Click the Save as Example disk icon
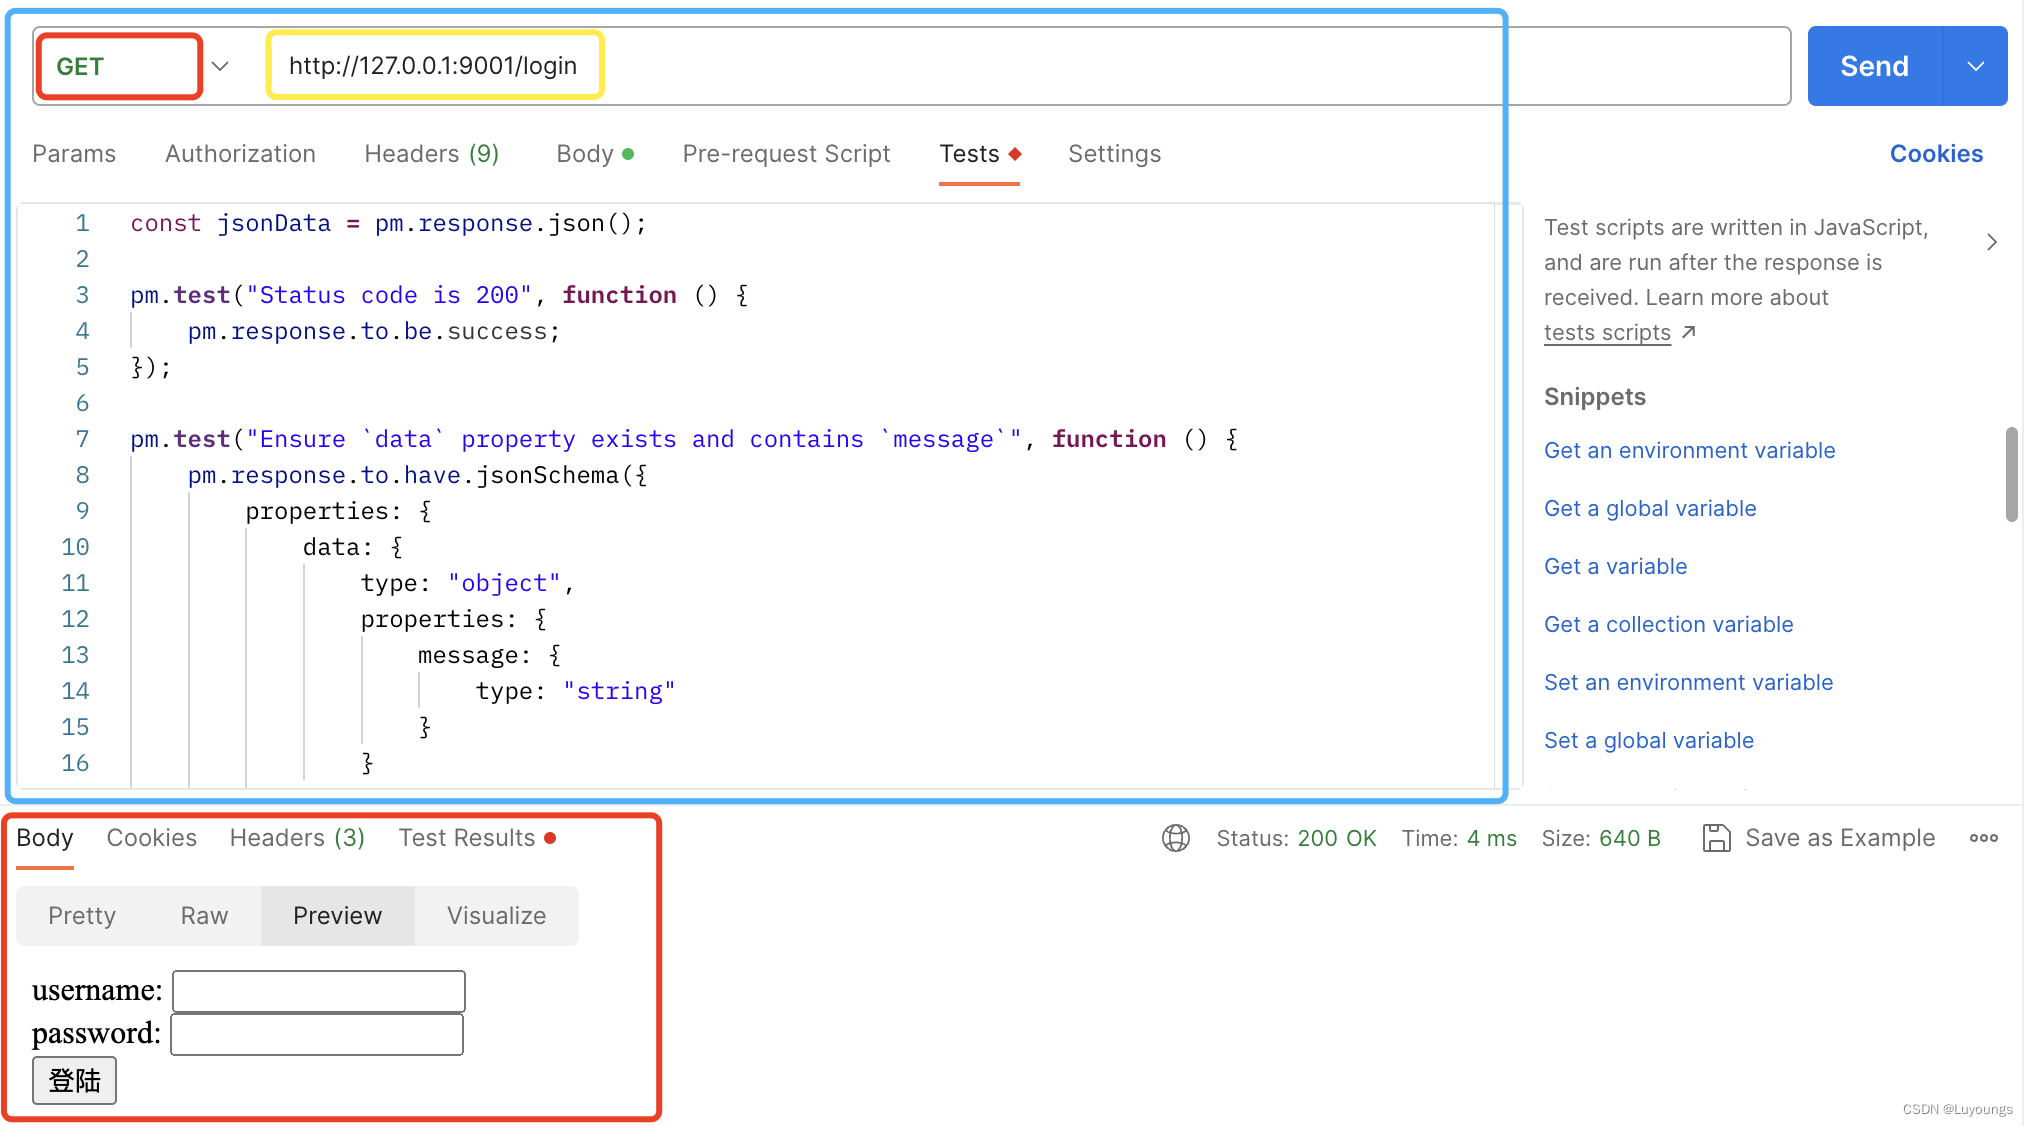This screenshot has width=2028, height=1126. (x=1716, y=838)
